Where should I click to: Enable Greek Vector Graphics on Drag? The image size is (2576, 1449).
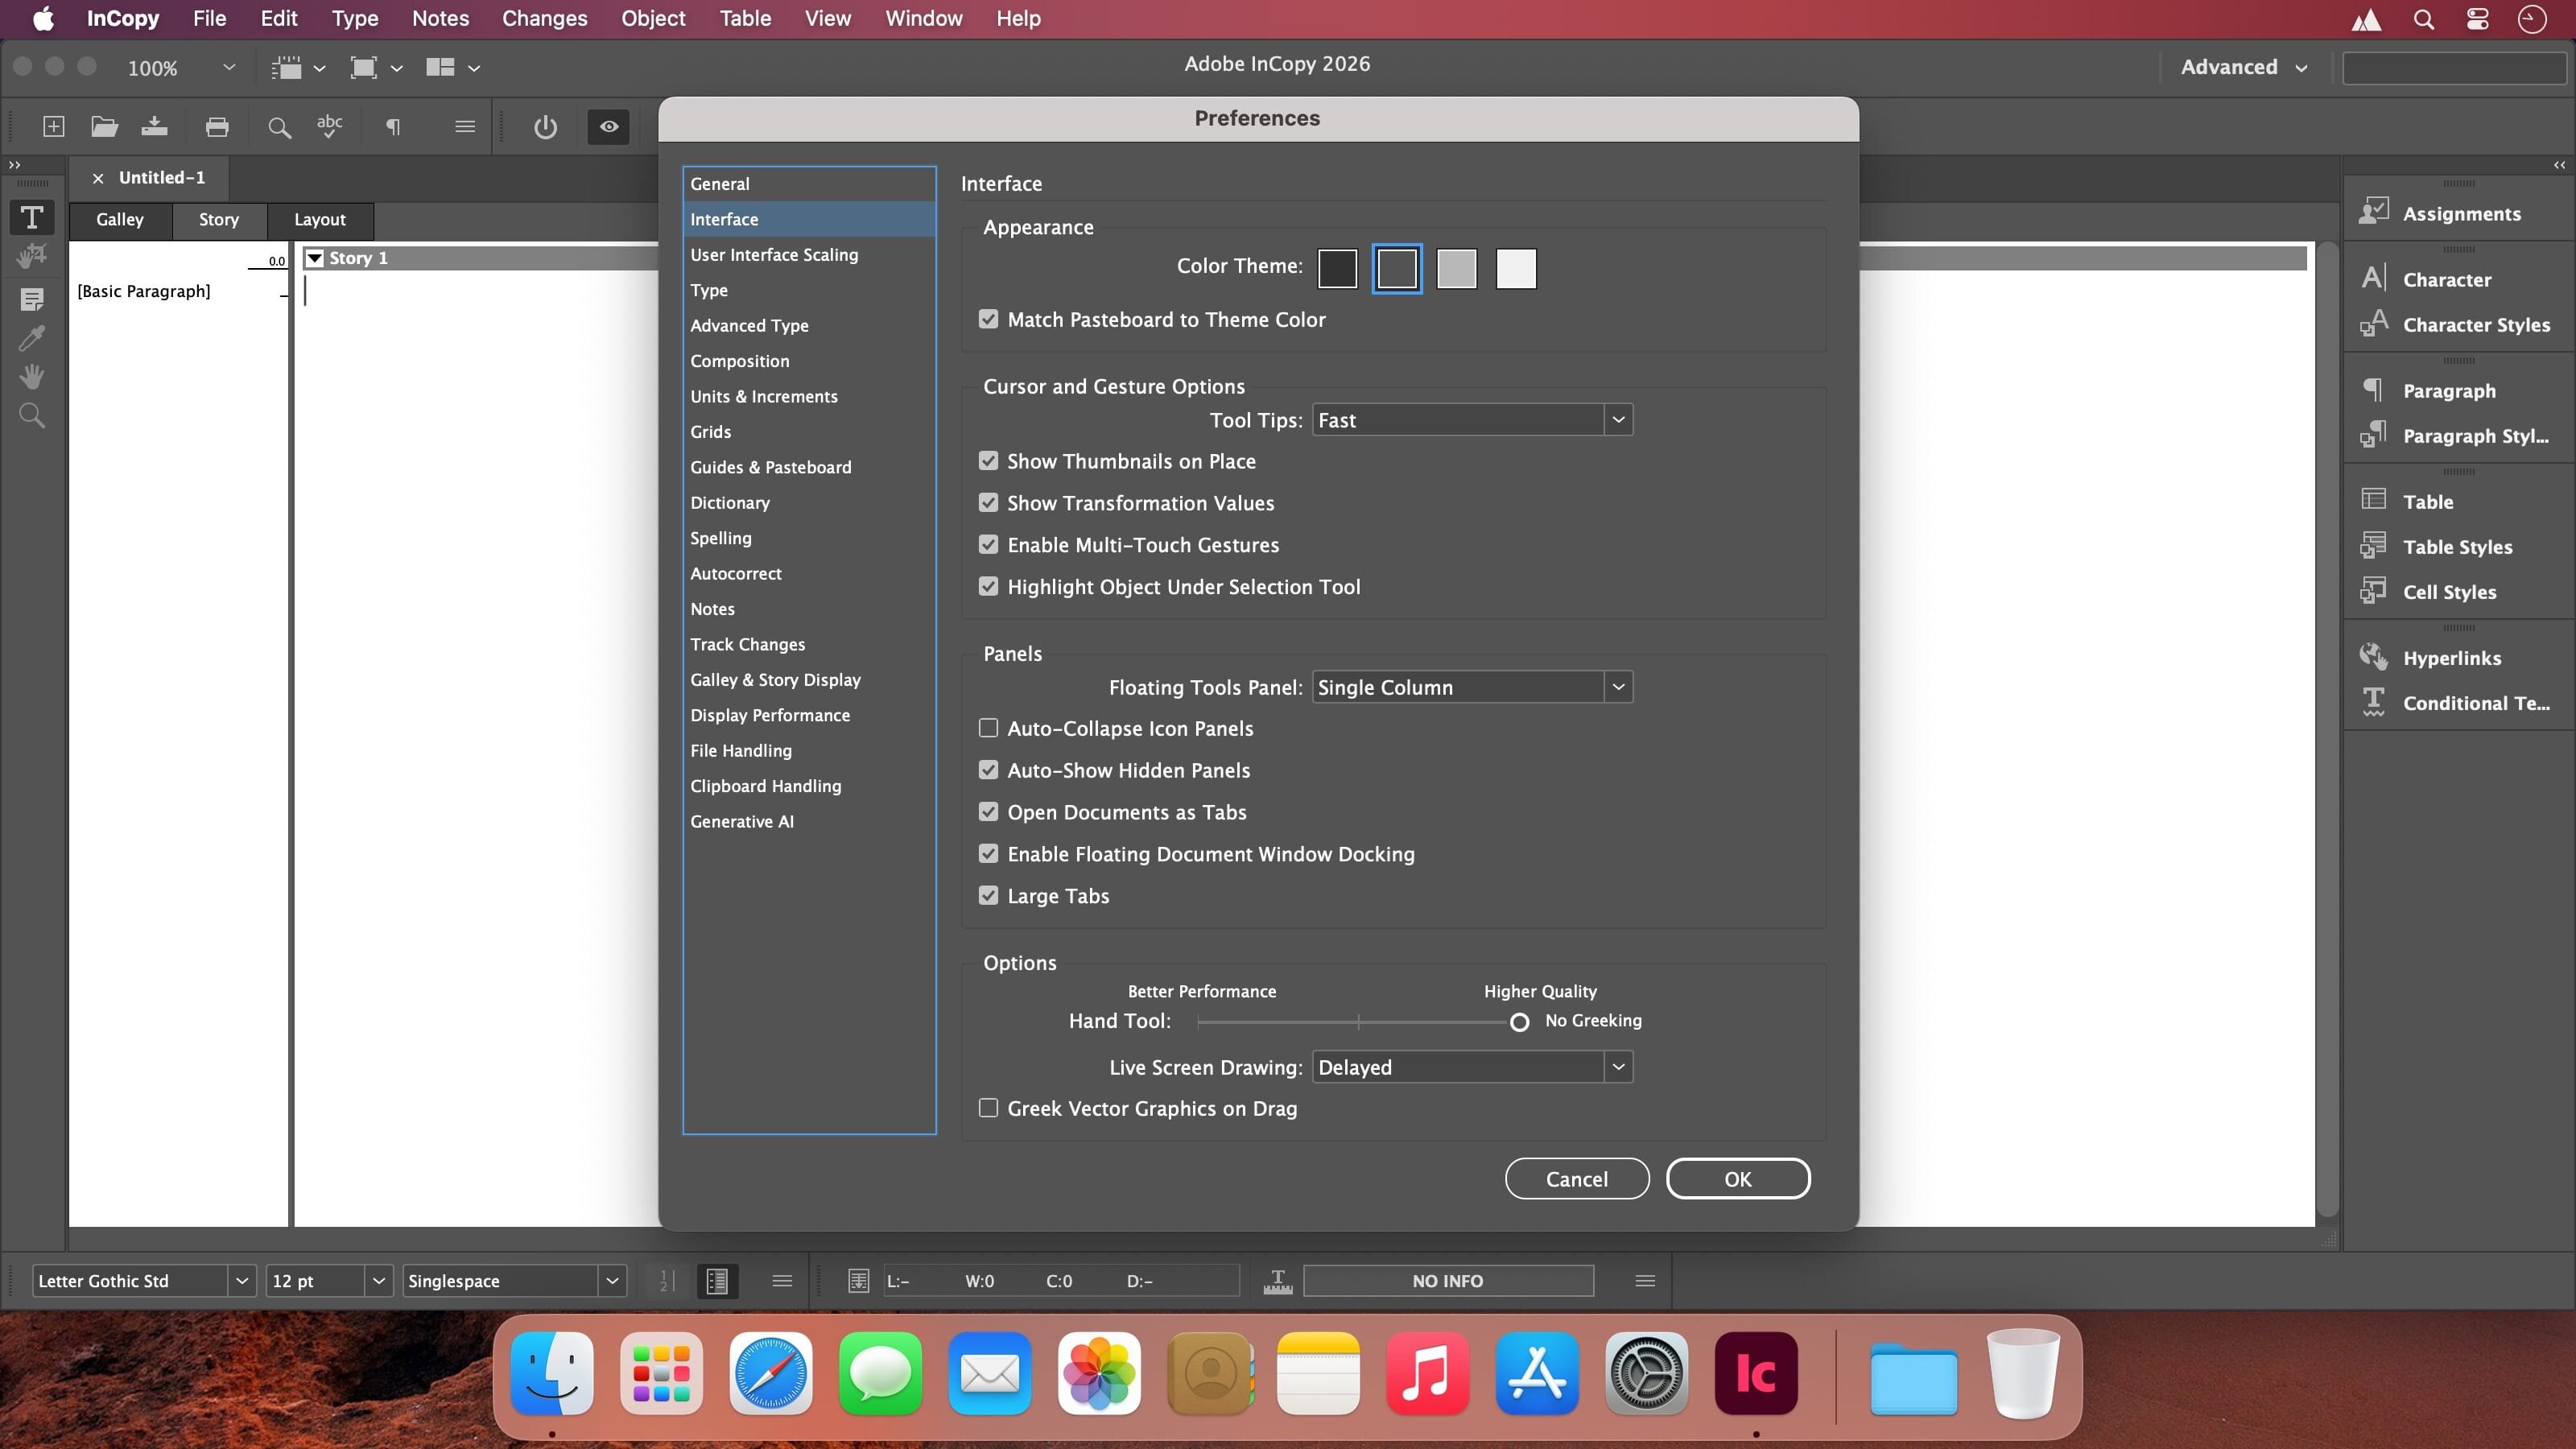(989, 1108)
